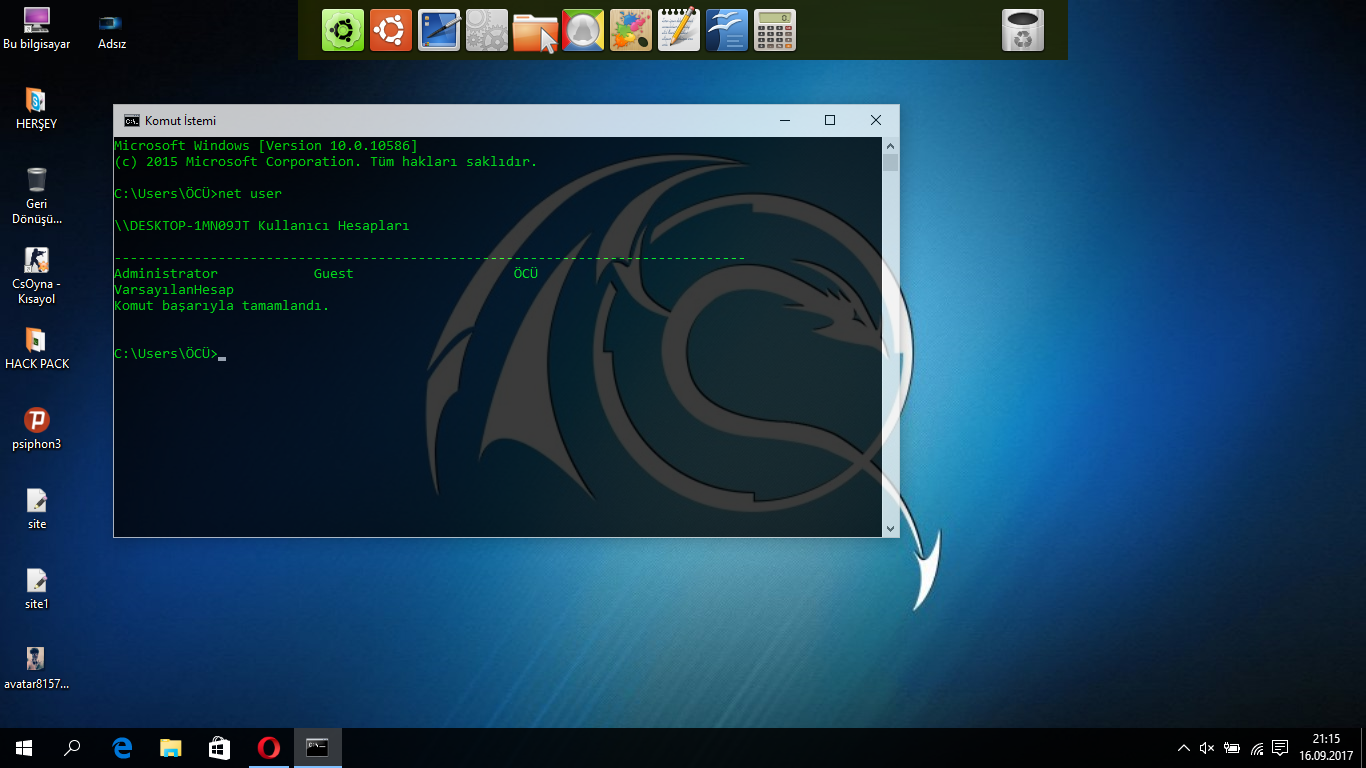The width and height of the screenshot is (1366, 768).
Task: Click the Komut İstemi title bar text
Action: [180, 120]
